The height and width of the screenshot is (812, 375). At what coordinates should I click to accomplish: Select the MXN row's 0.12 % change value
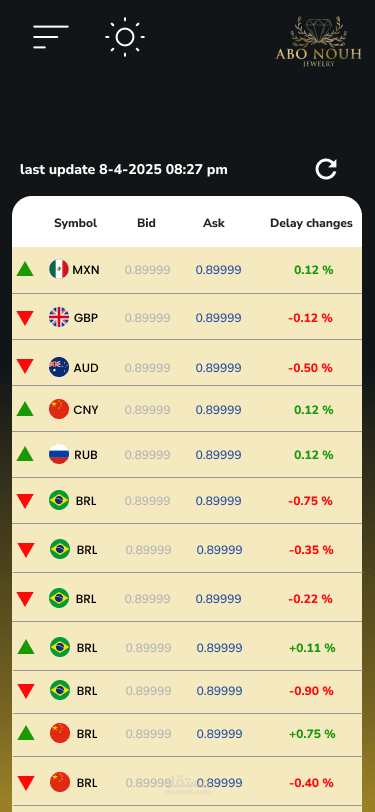[314, 270]
